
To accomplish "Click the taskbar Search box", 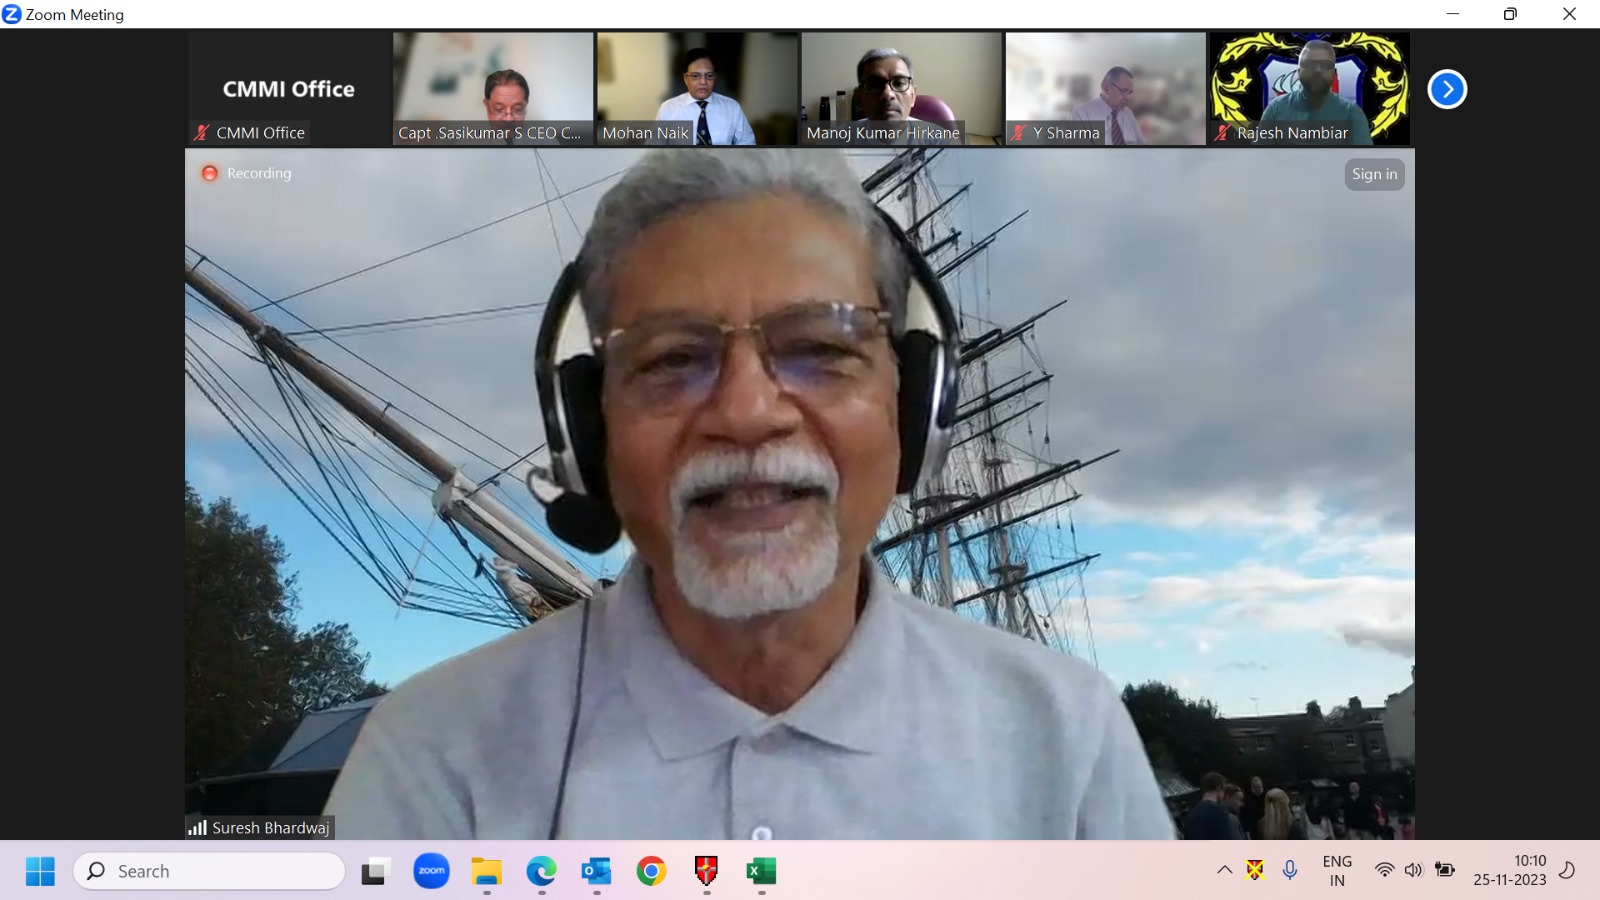I will 209,871.
